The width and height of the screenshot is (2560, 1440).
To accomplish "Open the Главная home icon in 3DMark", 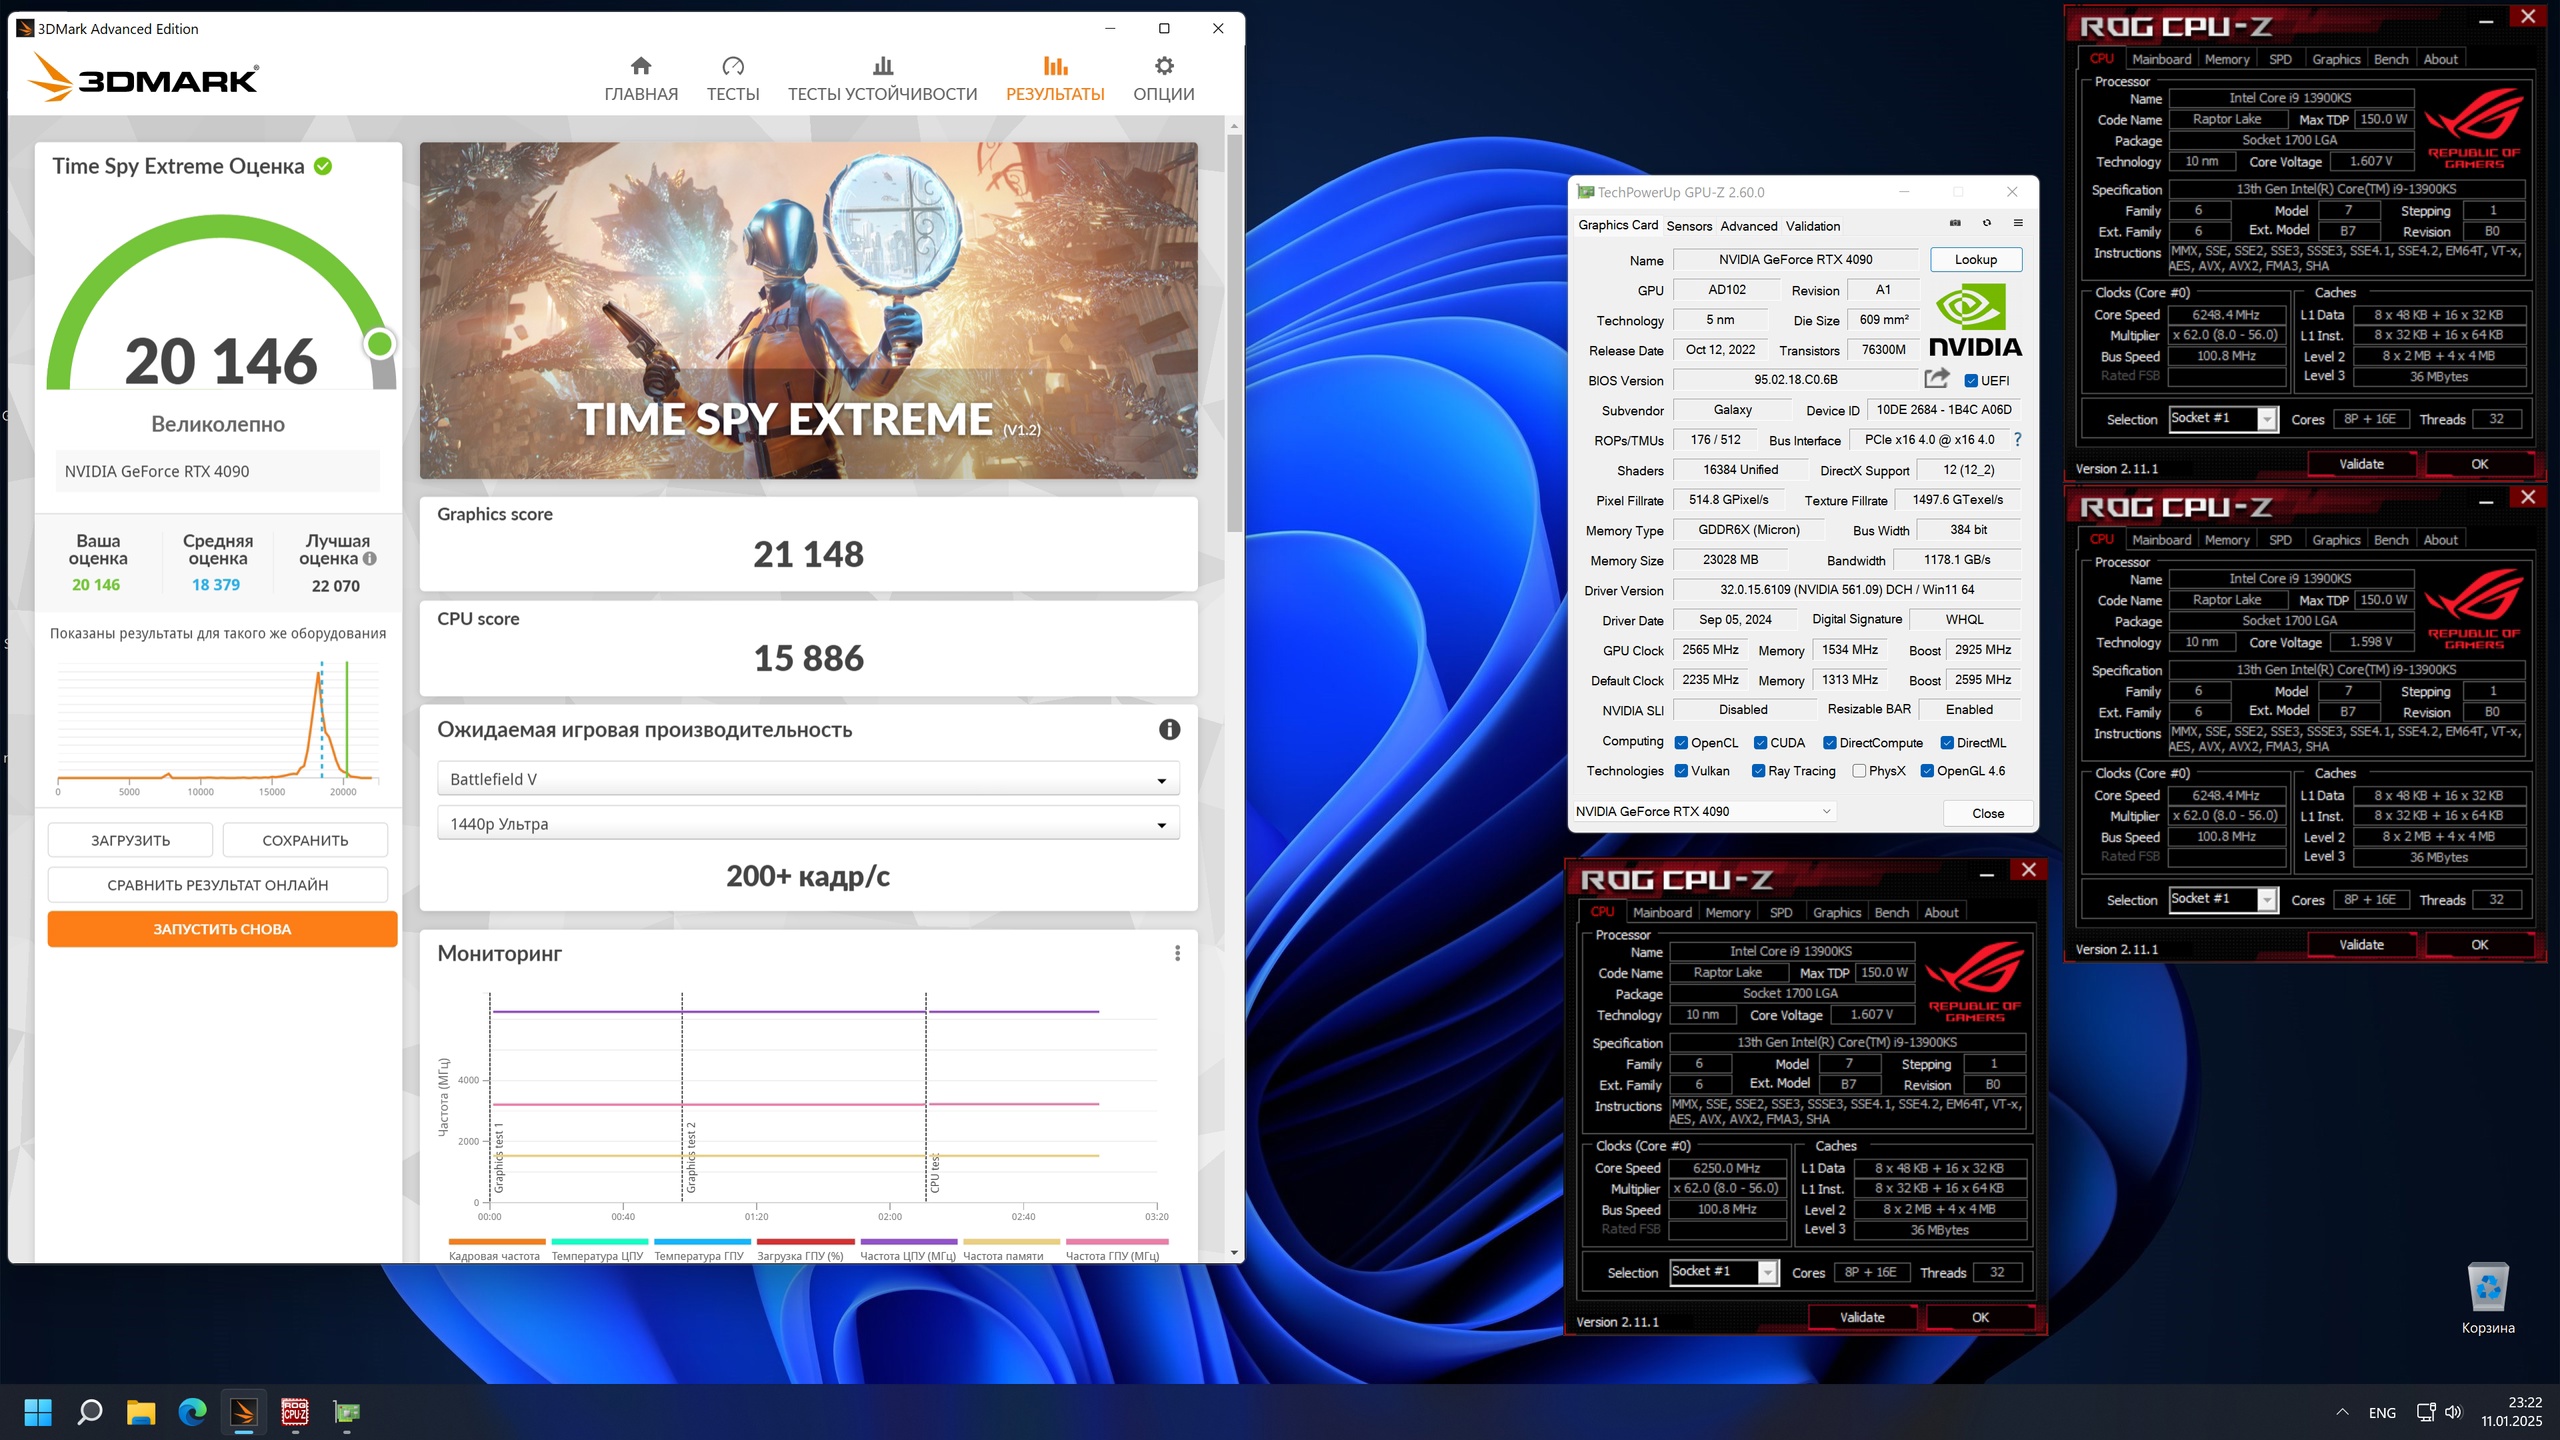I will (641, 66).
